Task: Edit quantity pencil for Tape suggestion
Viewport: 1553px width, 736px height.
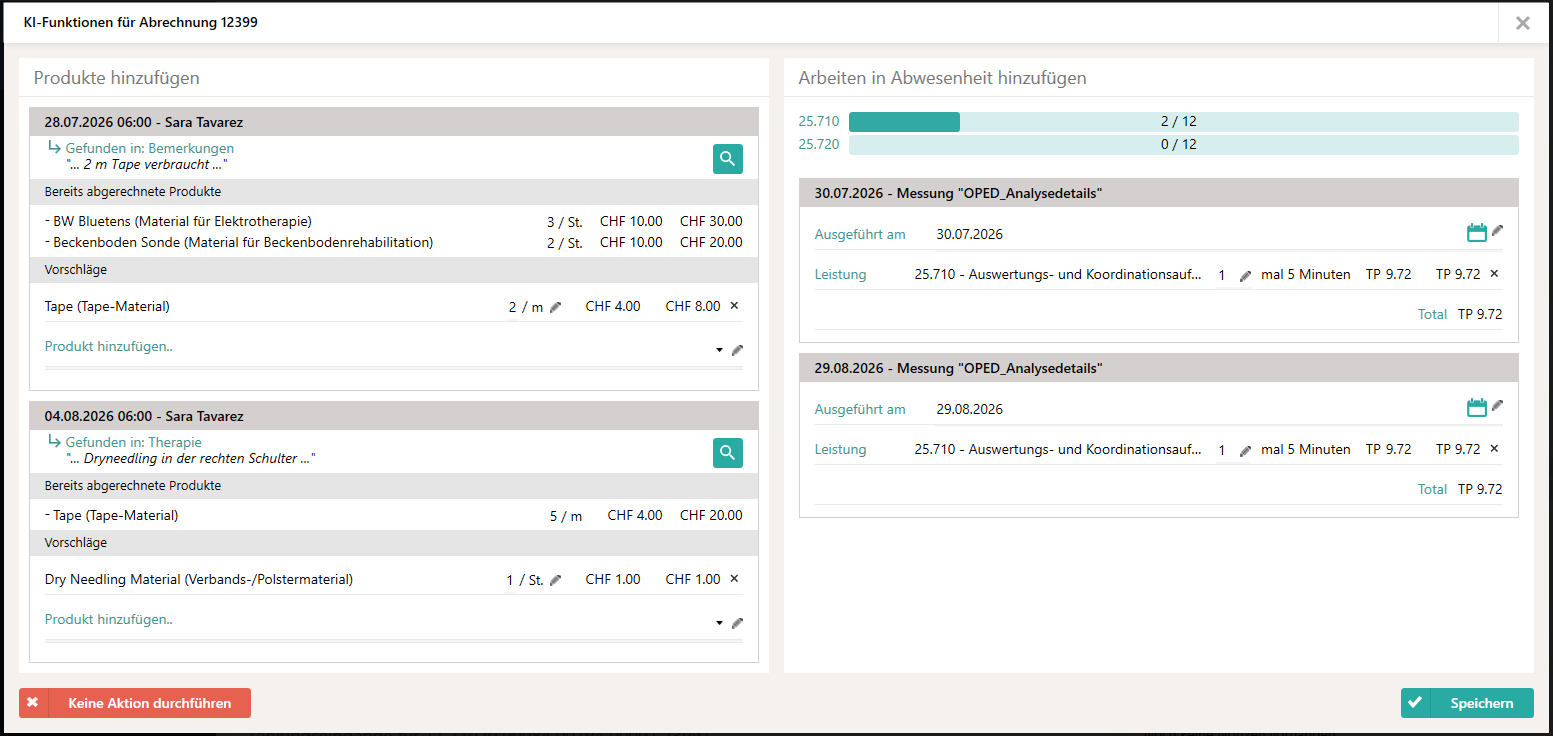Action: (x=556, y=307)
